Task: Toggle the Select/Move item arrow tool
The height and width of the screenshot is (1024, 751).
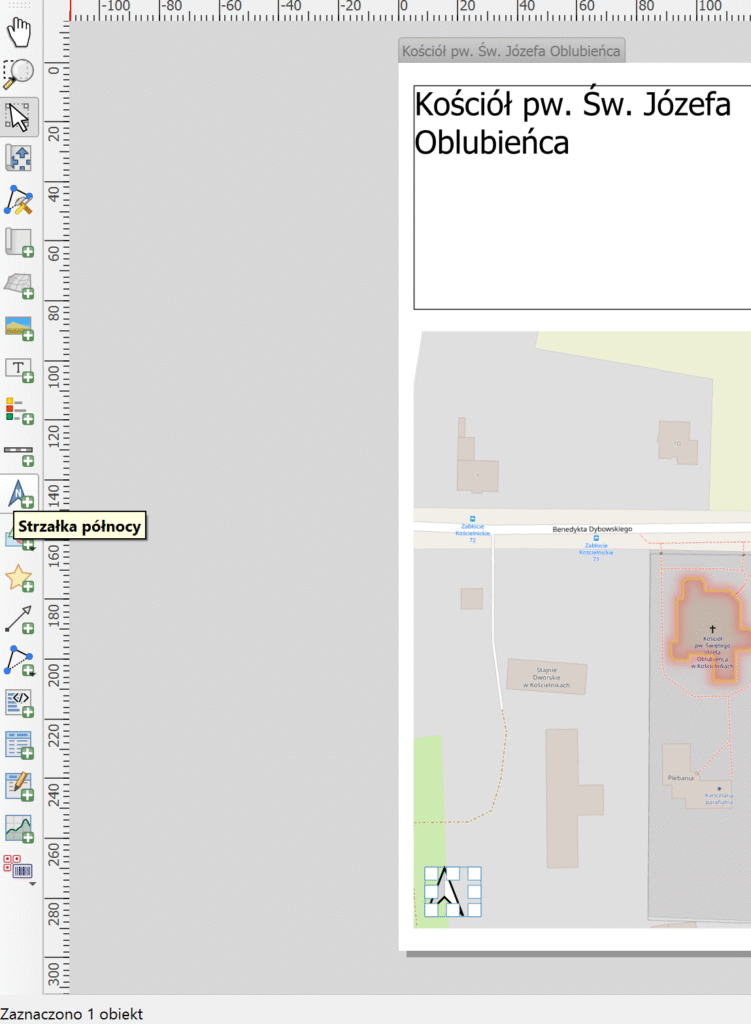Action: coord(19,116)
